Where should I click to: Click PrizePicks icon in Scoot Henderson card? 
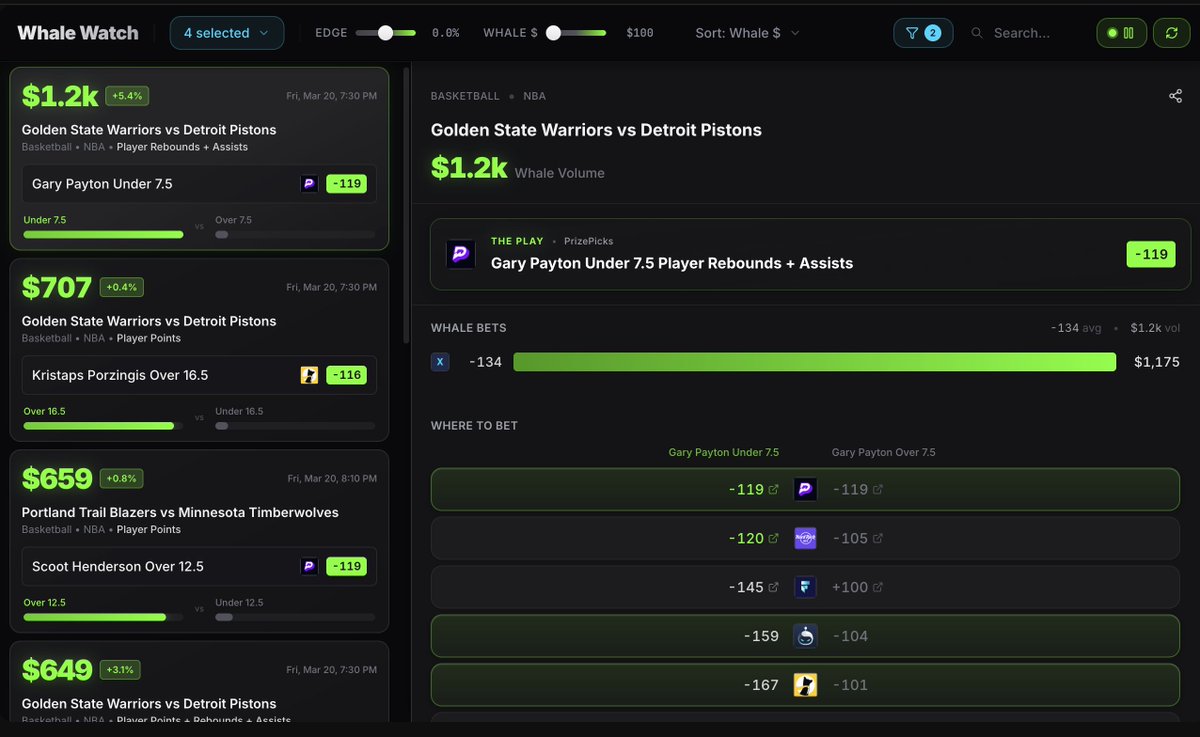coord(309,566)
